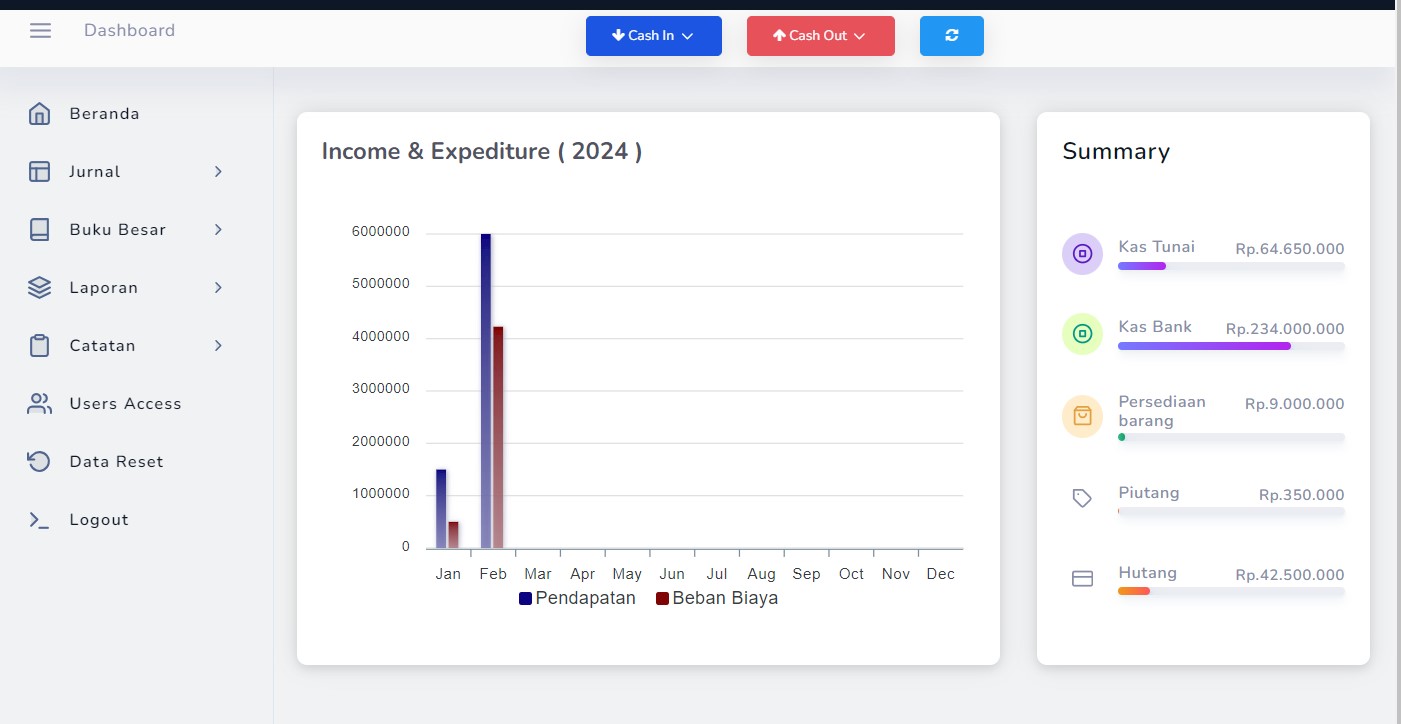
Task: Click the Kas Bank progress bar
Action: pos(1230,346)
